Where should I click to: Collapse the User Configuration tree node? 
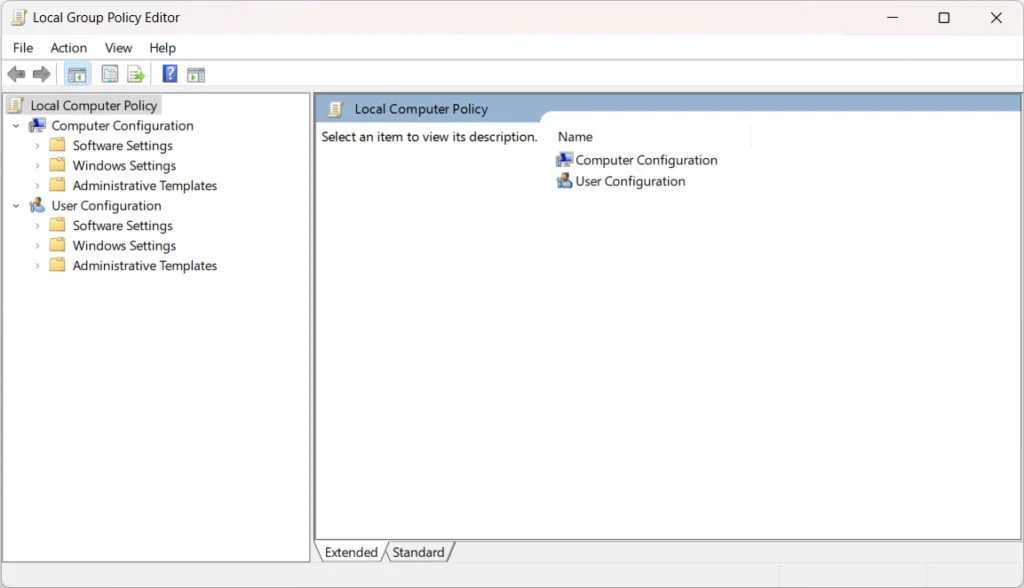pos(16,206)
